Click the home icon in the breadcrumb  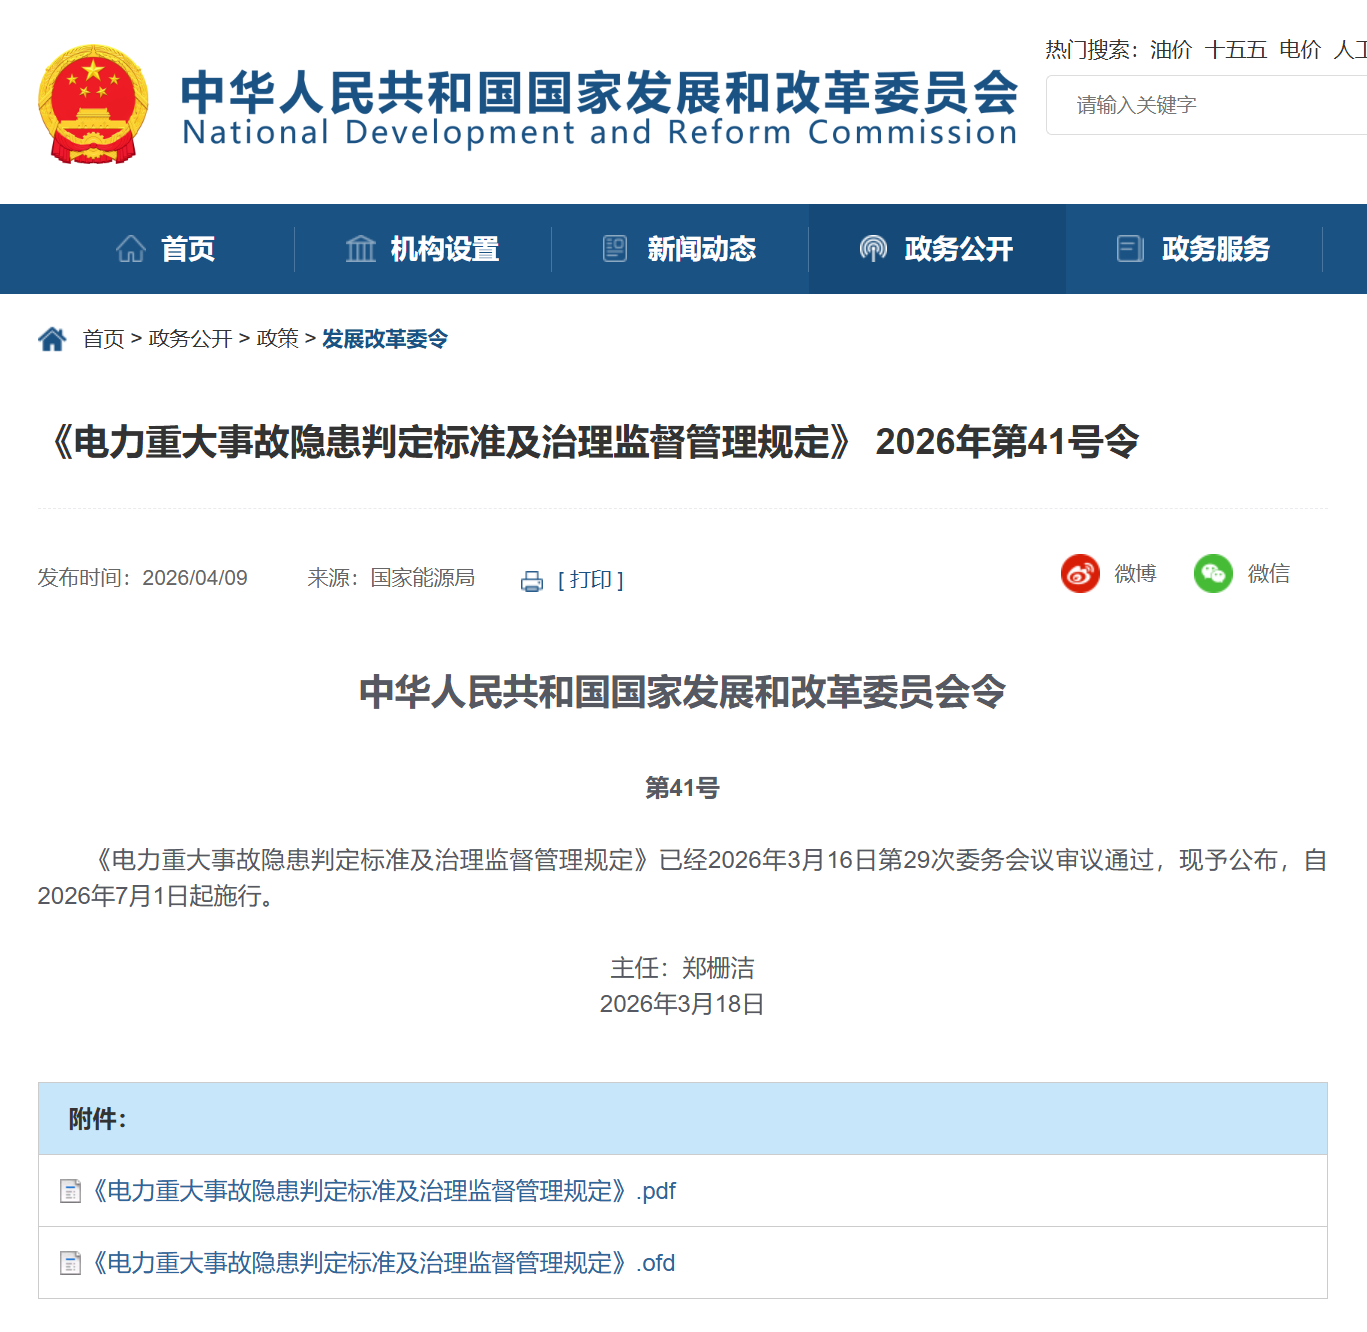(x=51, y=338)
